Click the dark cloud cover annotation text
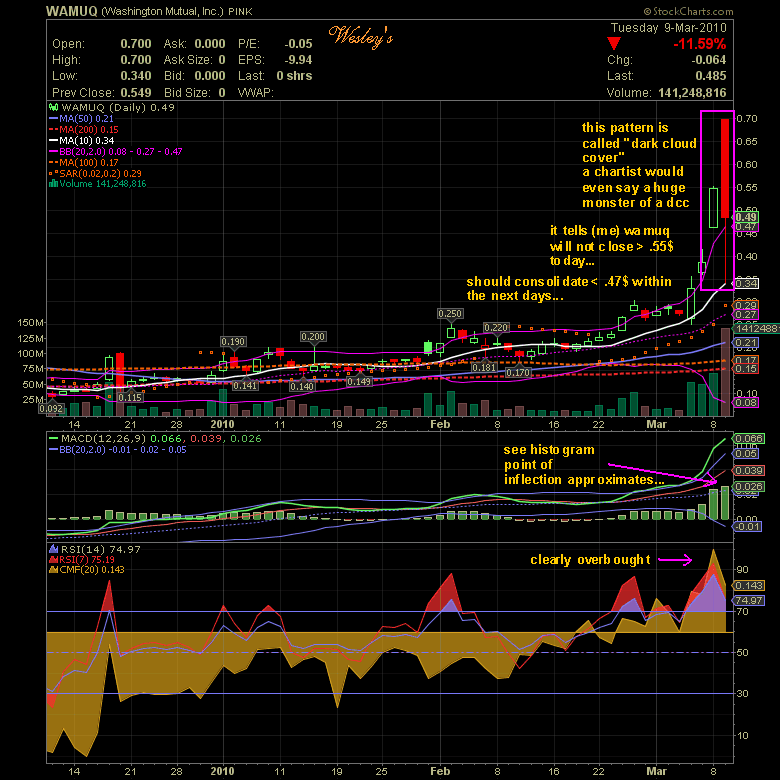780x780 pixels. coord(639,165)
